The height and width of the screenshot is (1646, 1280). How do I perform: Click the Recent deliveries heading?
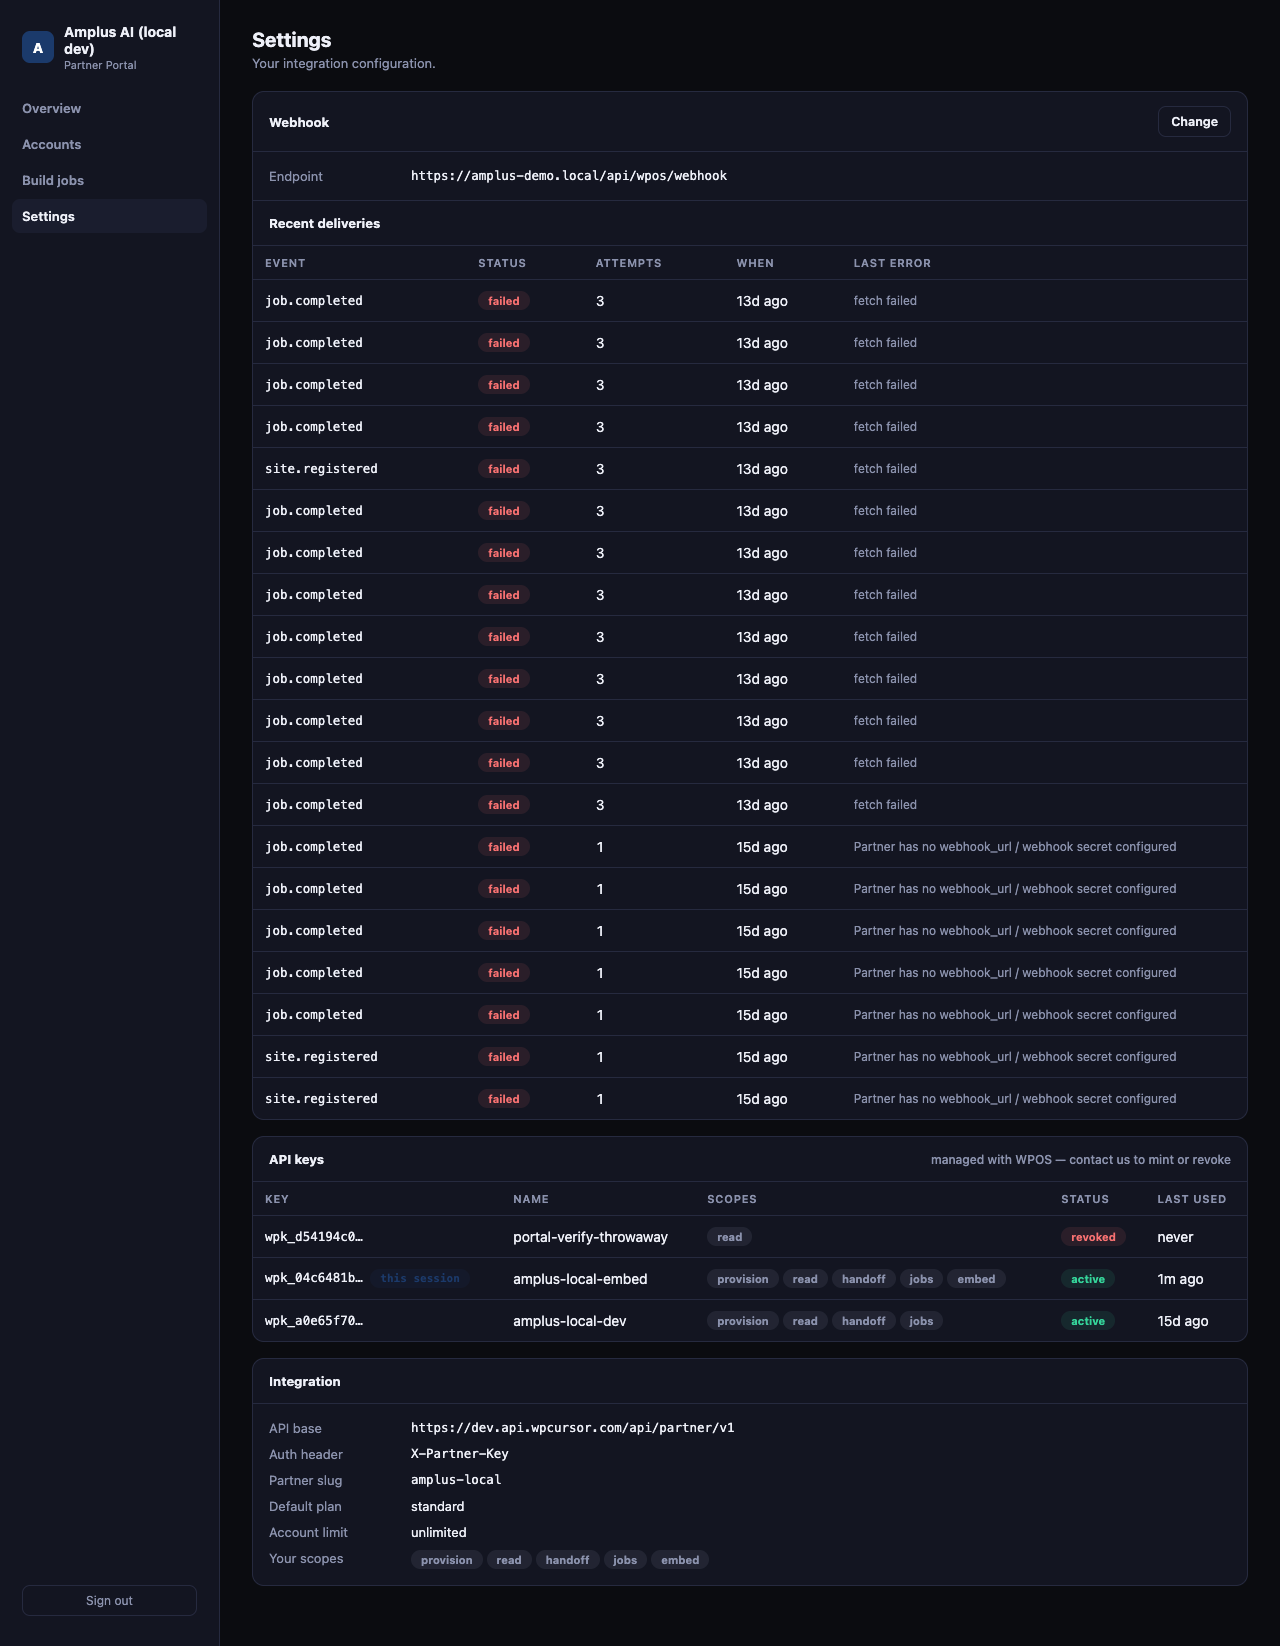click(x=324, y=223)
